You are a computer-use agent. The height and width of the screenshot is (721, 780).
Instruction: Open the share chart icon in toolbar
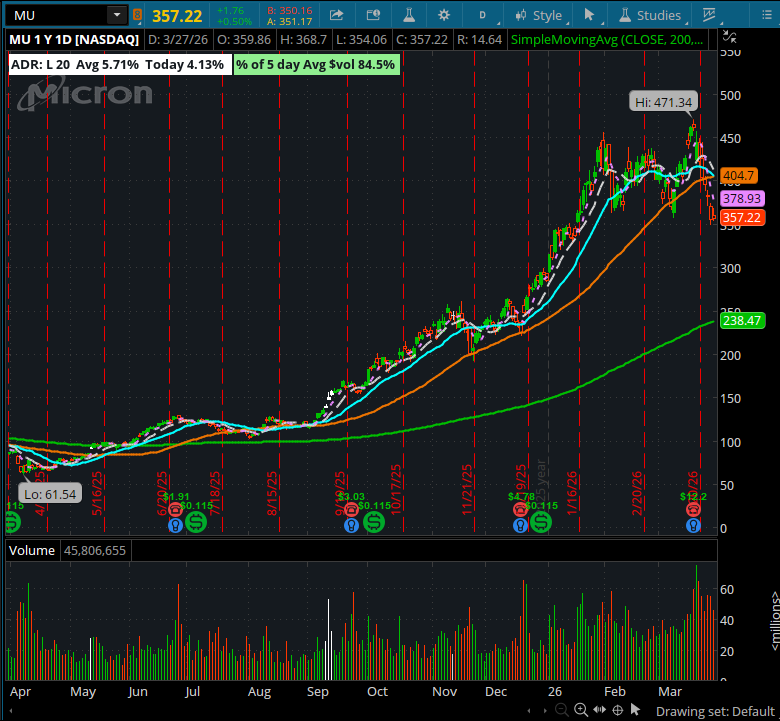pyautogui.click(x=337, y=15)
